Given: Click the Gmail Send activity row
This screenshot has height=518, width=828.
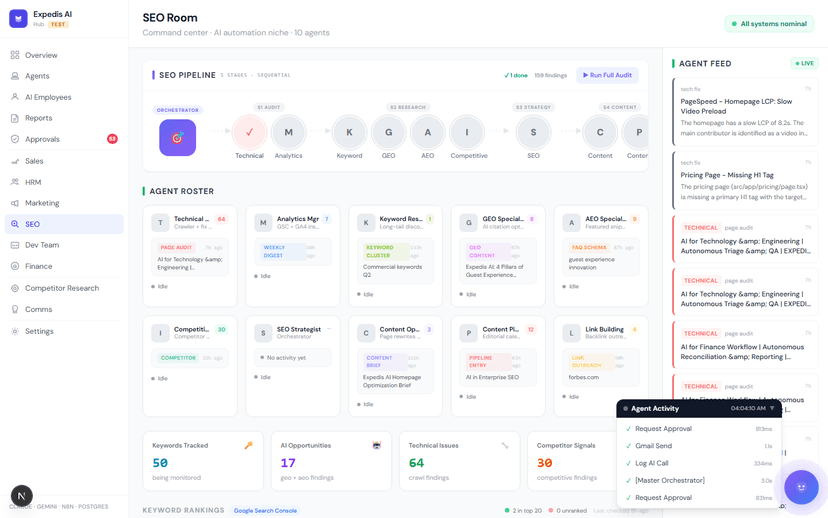Looking at the screenshot, I should pyautogui.click(x=699, y=446).
